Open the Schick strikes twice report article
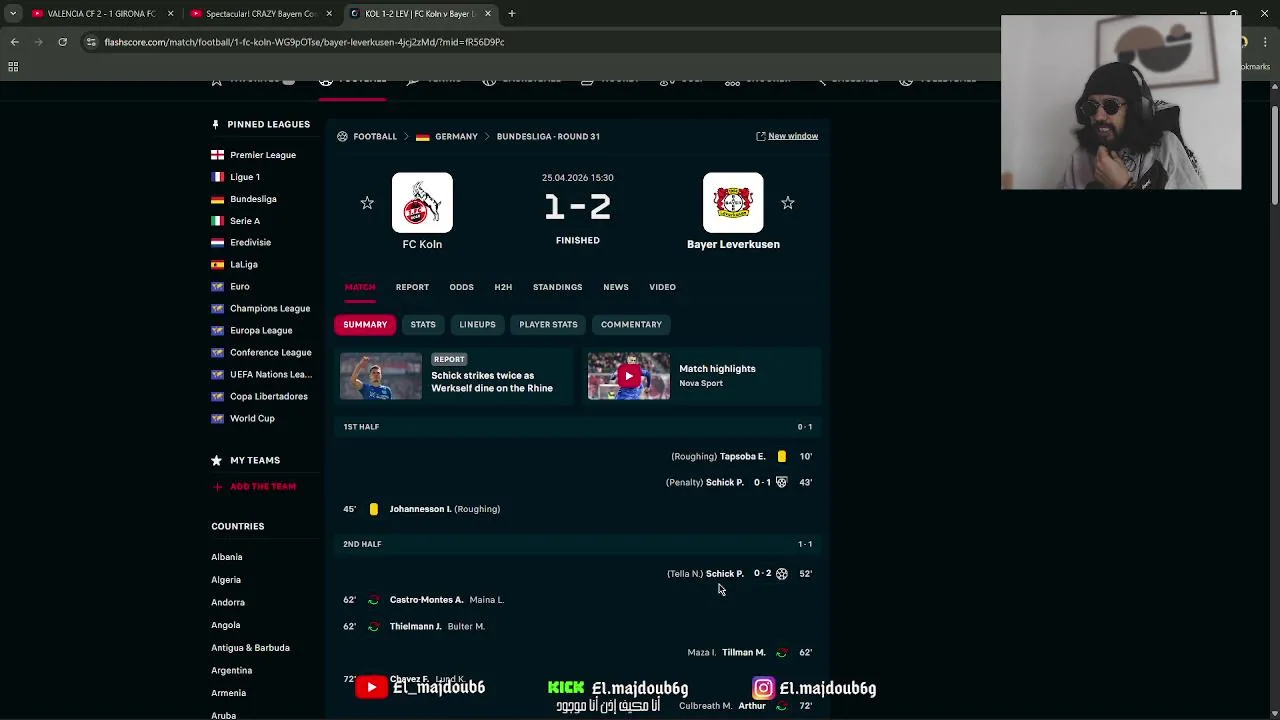This screenshot has height=720, width=1280. coord(492,382)
